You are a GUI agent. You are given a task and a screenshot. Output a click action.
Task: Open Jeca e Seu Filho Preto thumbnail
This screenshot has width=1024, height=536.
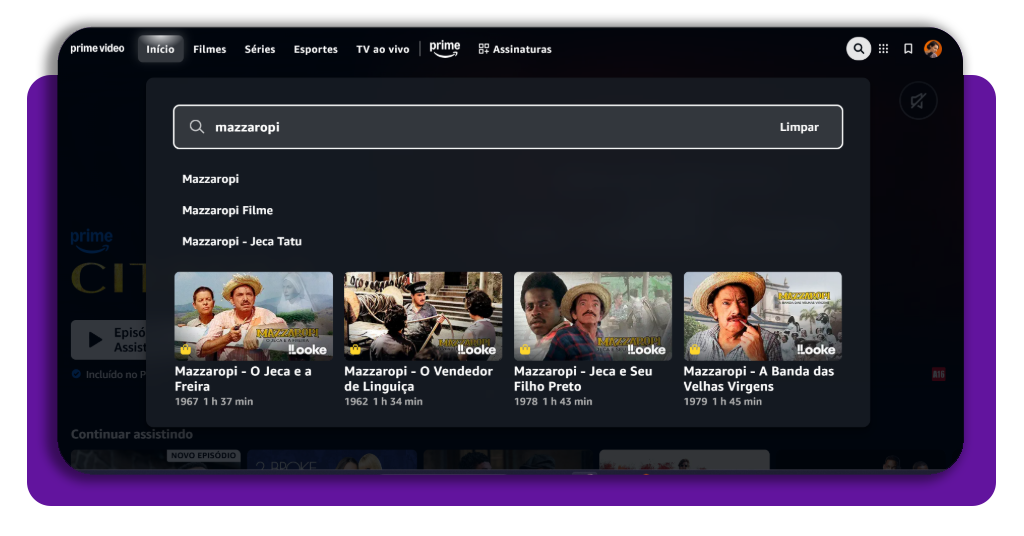593,316
